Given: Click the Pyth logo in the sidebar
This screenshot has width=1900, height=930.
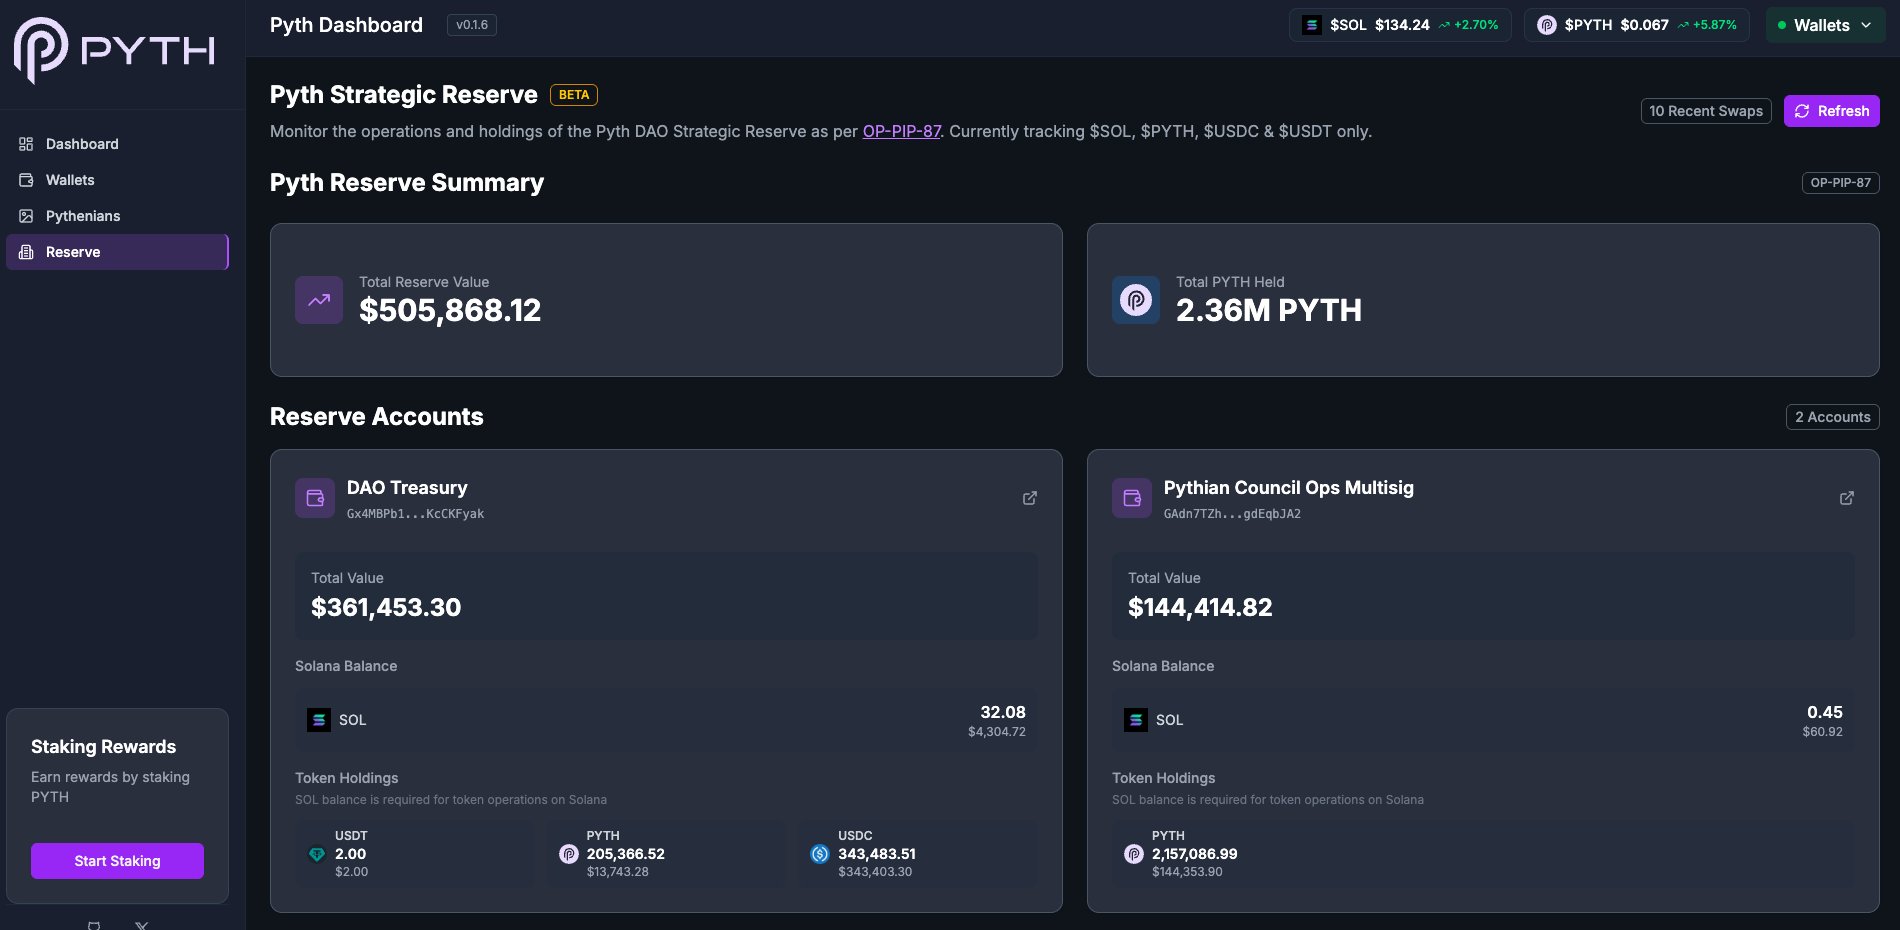Looking at the screenshot, I should point(114,50).
